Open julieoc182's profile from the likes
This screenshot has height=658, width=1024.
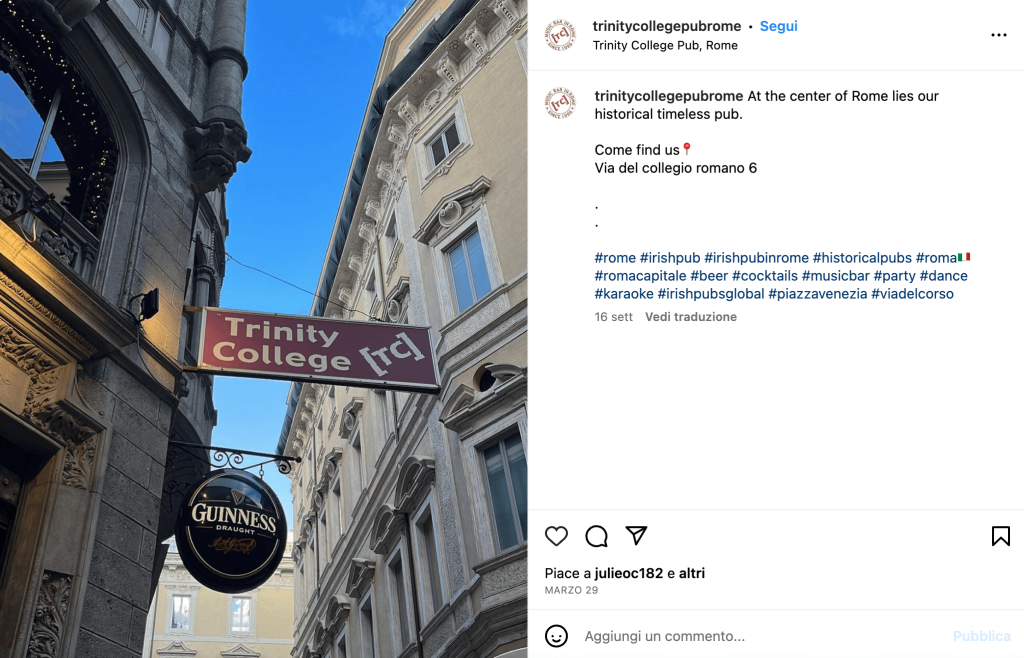[628, 573]
